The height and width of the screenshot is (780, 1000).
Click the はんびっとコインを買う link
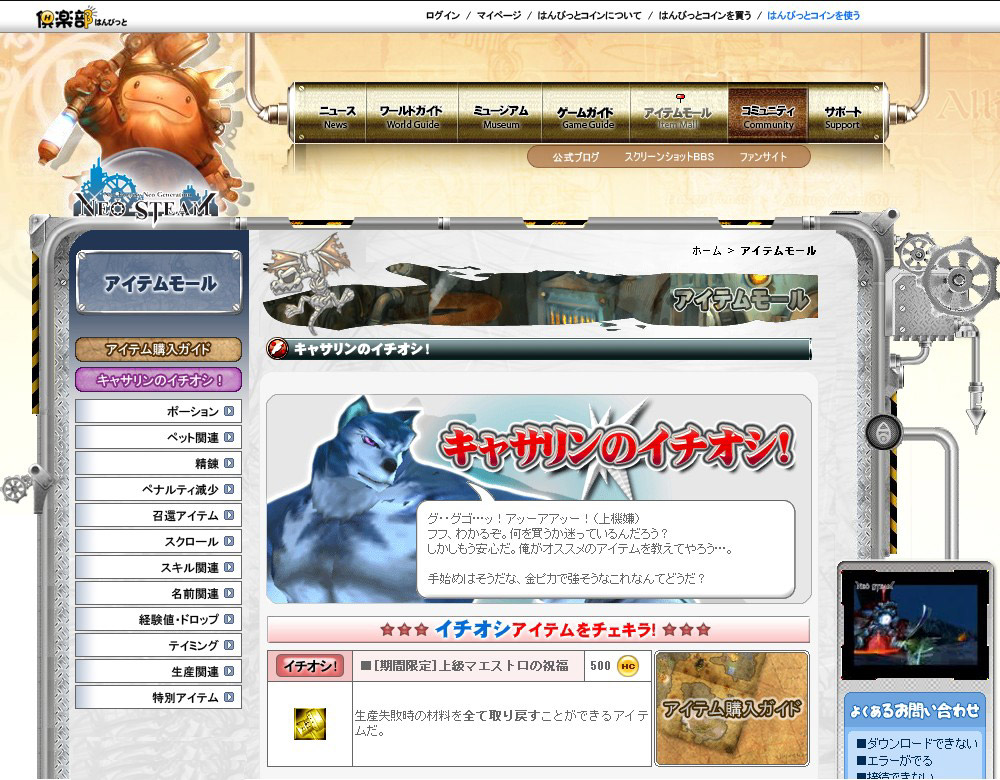[703, 16]
